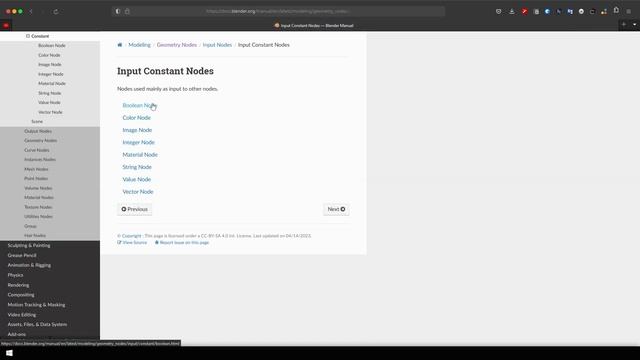
Task: Click the shield icon in browser toolbar
Action: (x=498, y=11)
